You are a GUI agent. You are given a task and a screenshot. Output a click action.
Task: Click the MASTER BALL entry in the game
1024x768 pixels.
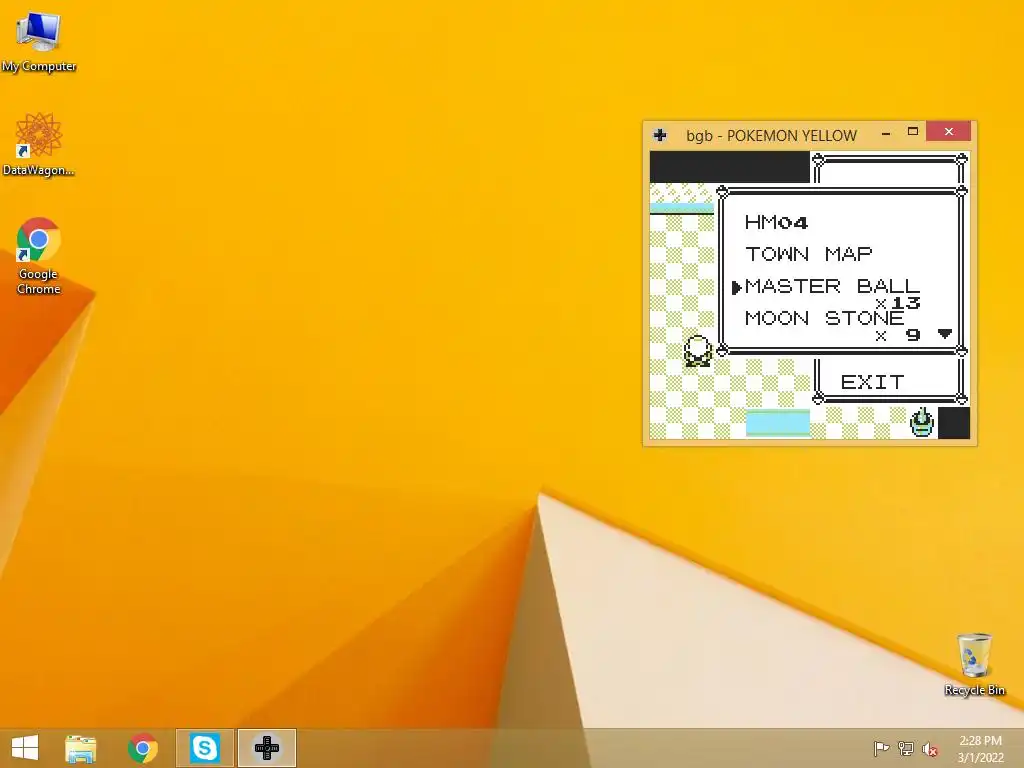833,286
